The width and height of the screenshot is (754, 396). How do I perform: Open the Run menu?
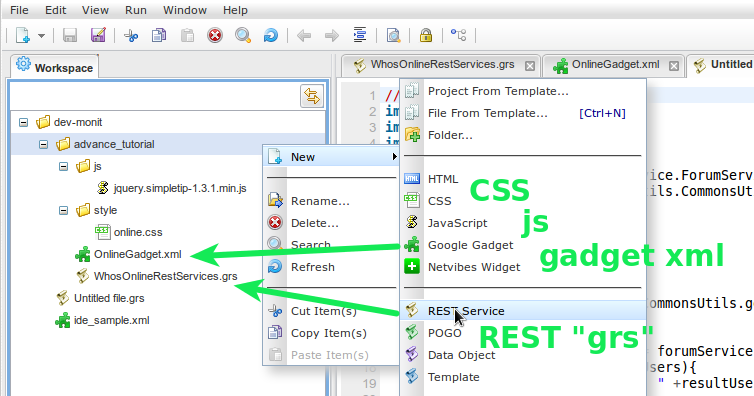tap(136, 10)
